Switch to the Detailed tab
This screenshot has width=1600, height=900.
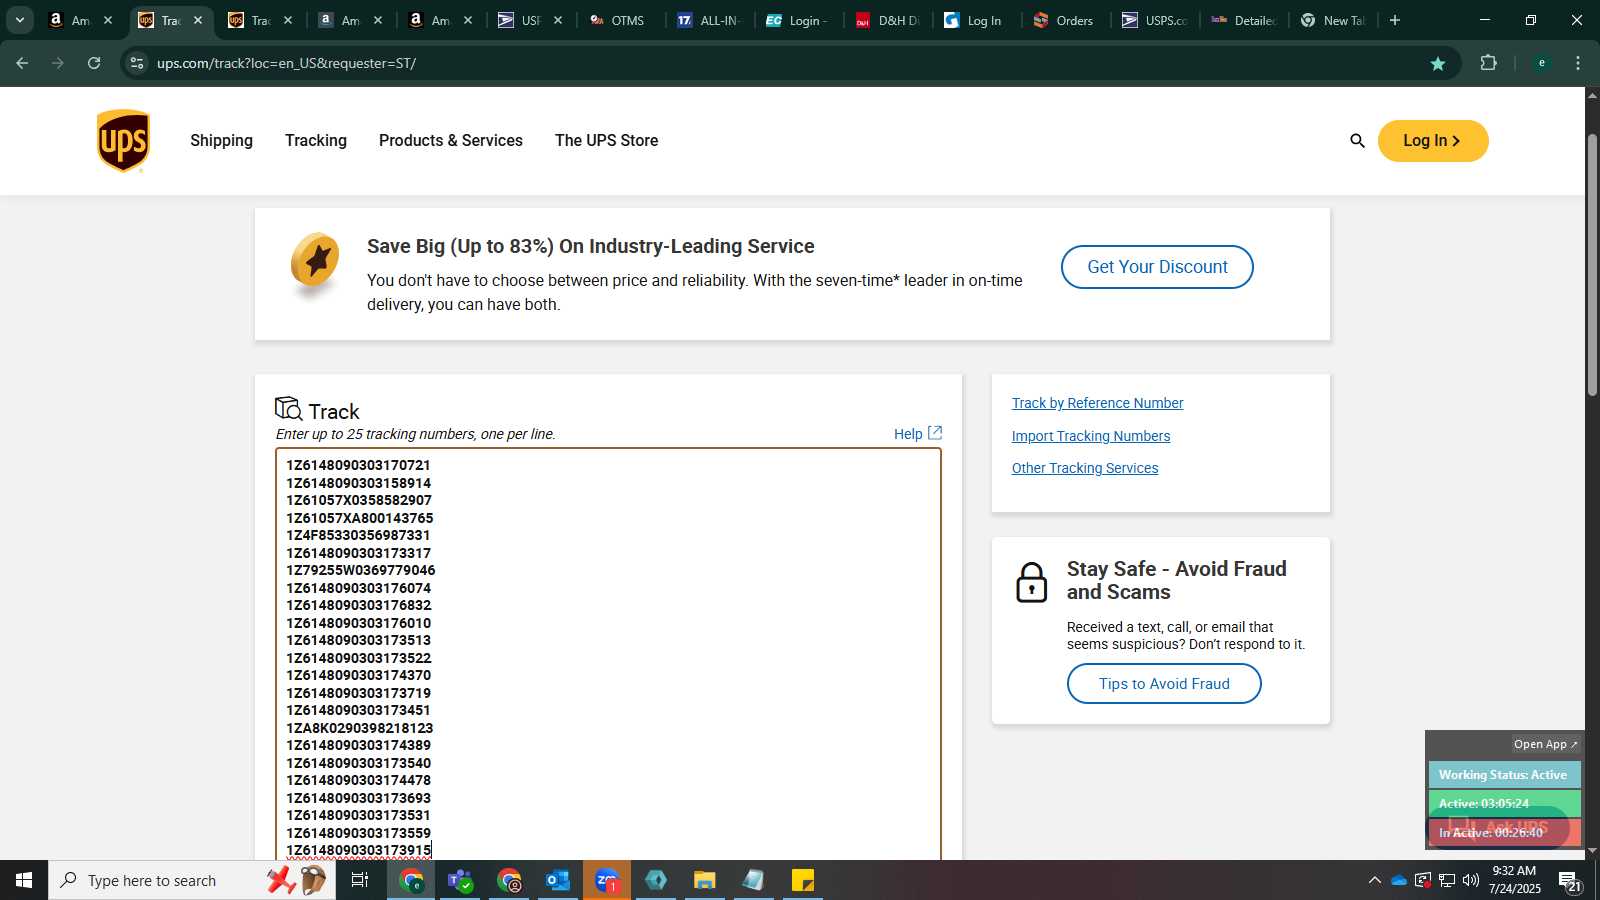pyautogui.click(x=1245, y=20)
